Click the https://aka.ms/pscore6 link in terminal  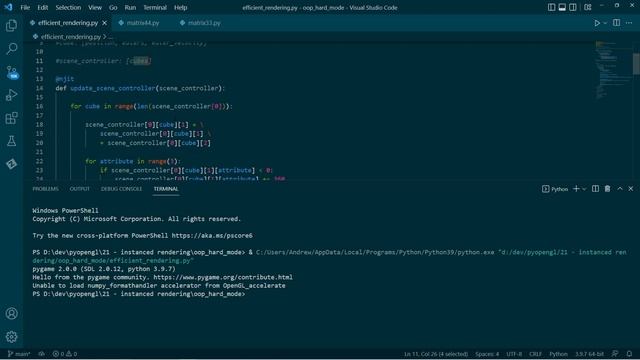click(x=212, y=236)
